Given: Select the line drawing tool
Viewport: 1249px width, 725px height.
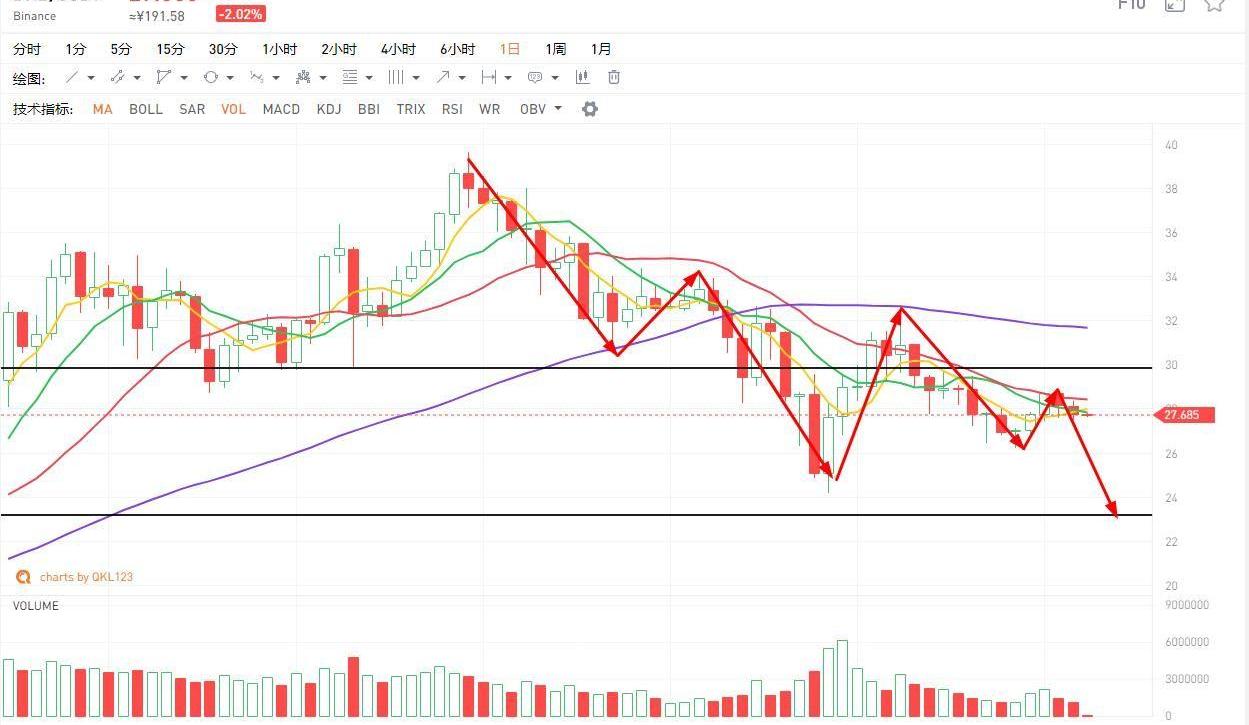Looking at the screenshot, I should point(72,77).
